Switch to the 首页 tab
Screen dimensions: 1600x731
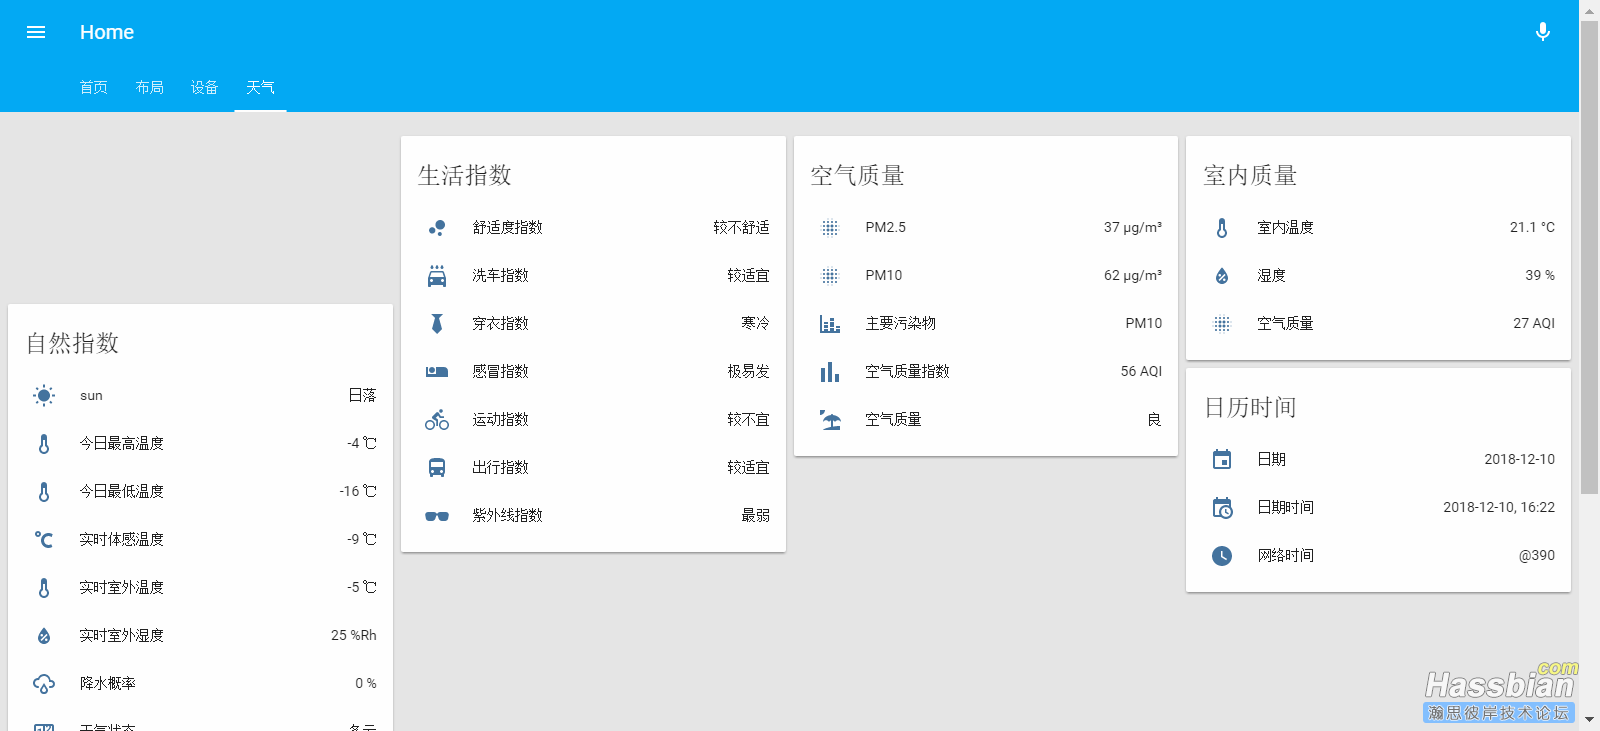(x=94, y=88)
